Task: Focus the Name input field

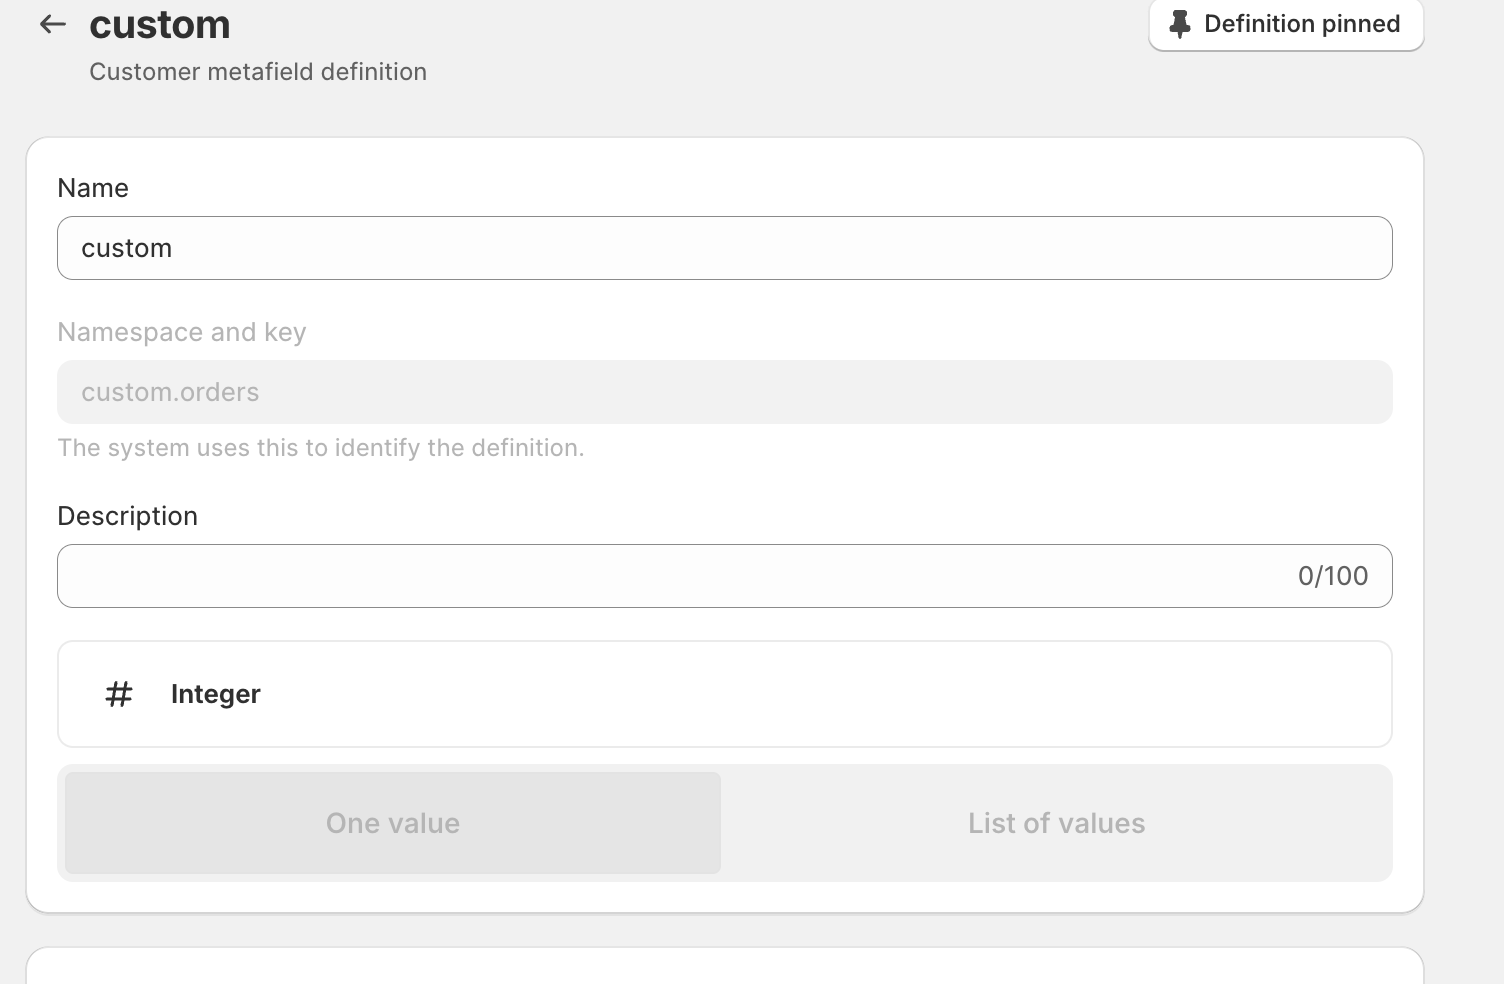Action: (x=724, y=248)
